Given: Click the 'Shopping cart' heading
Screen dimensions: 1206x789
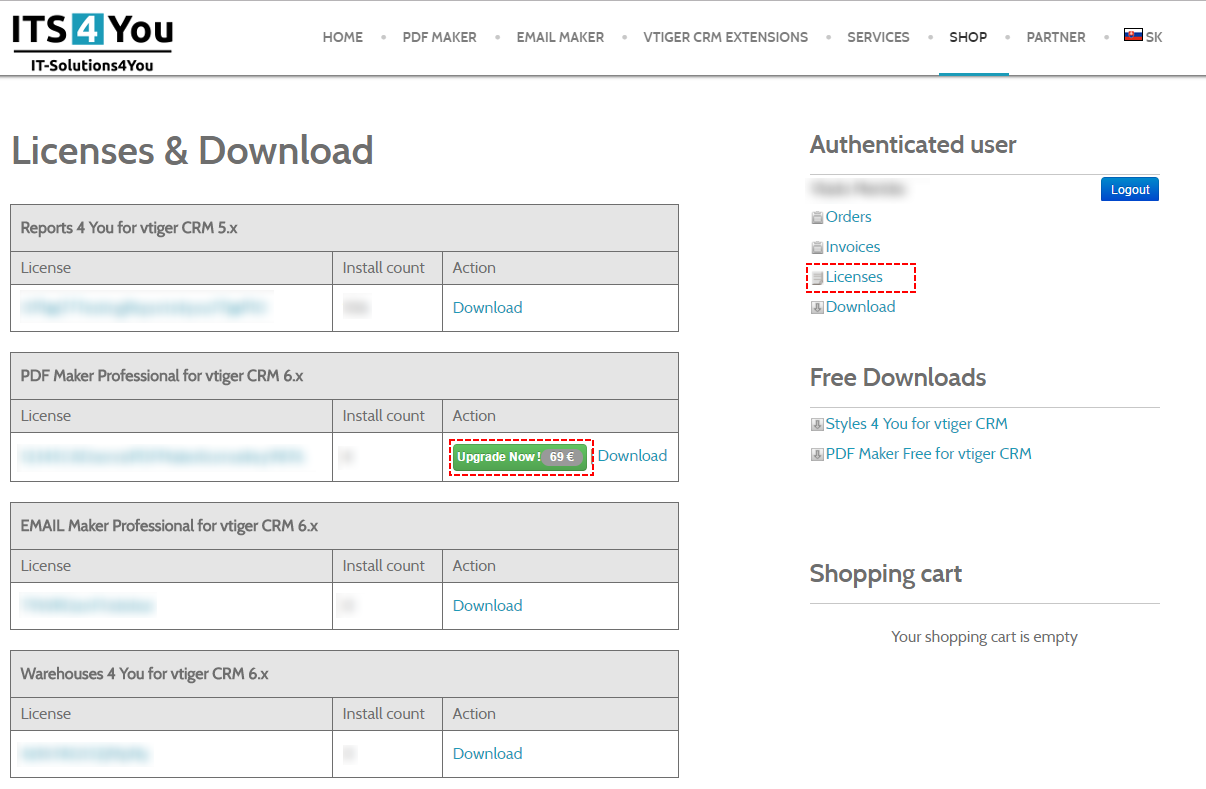Looking at the screenshot, I should click(x=885, y=574).
